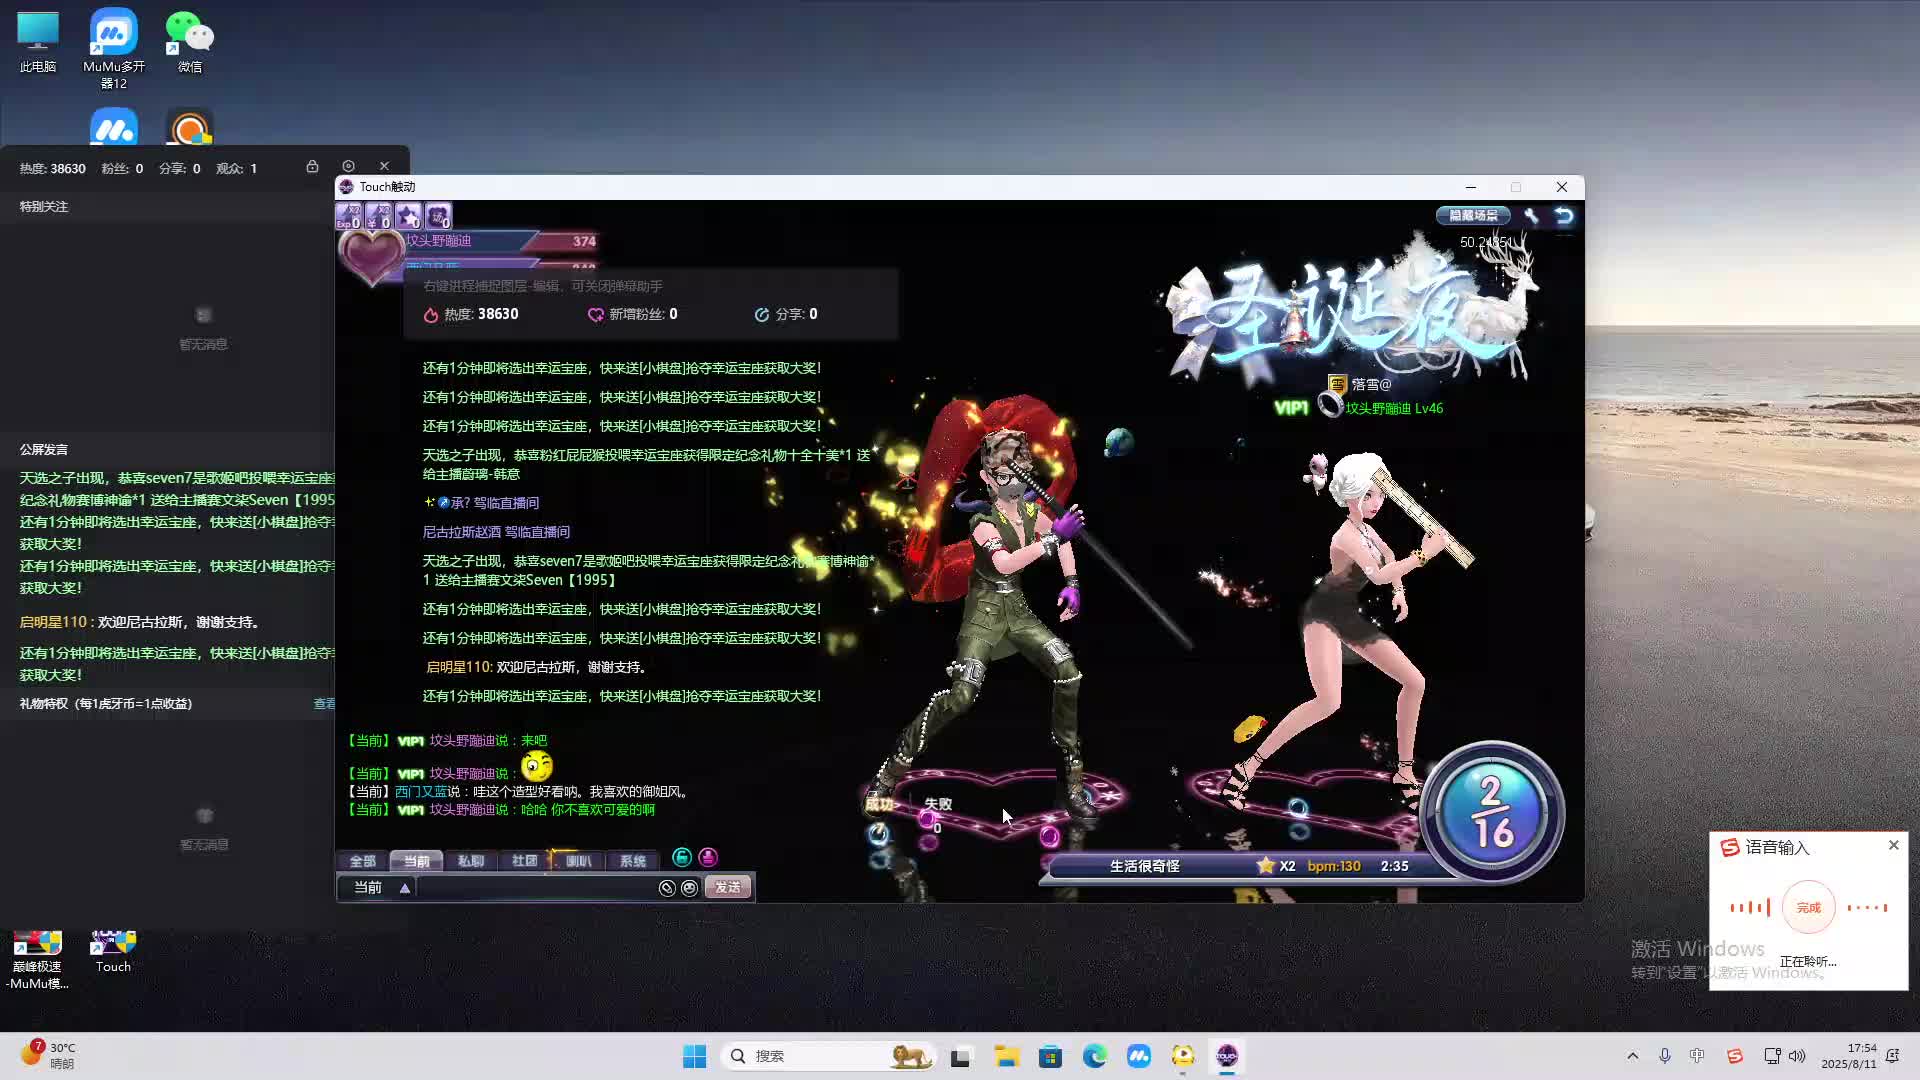The image size is (1920, 1080).
Task: Switch to the 系统 chat tab
Action: [632, 861]
